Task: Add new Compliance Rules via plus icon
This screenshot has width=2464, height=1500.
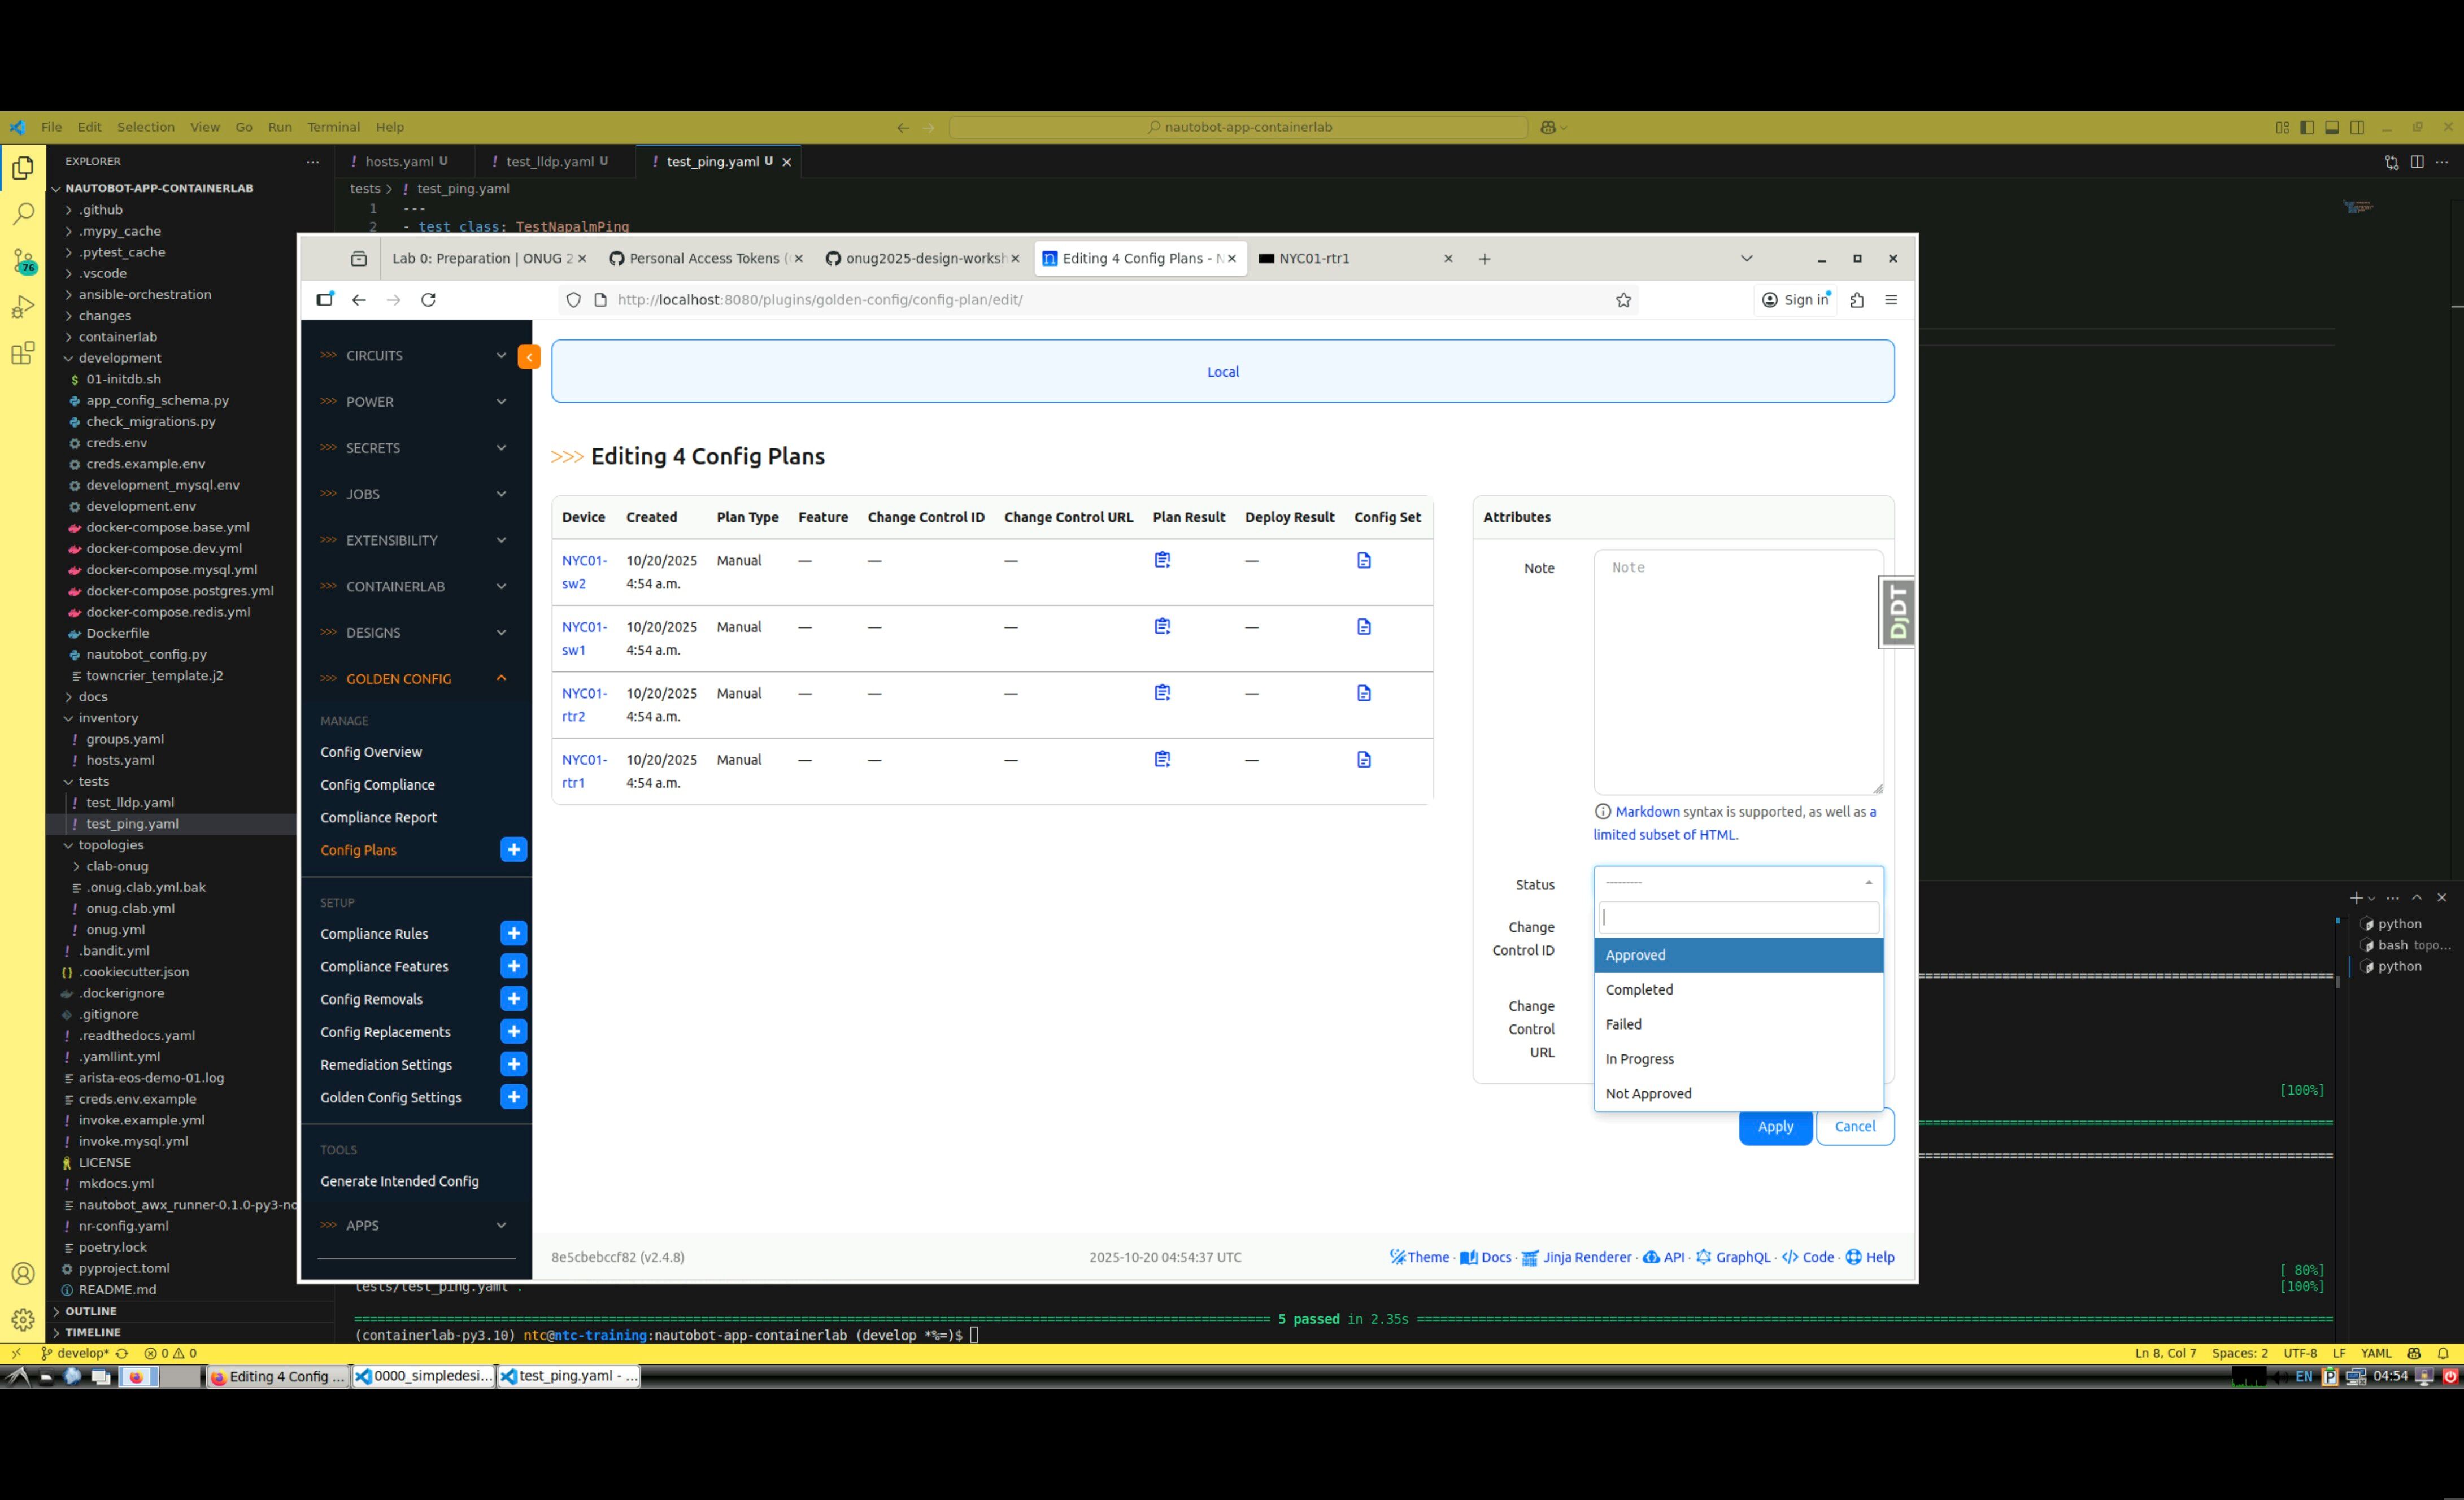Action: pyautogui.click(x=513, y=933)
